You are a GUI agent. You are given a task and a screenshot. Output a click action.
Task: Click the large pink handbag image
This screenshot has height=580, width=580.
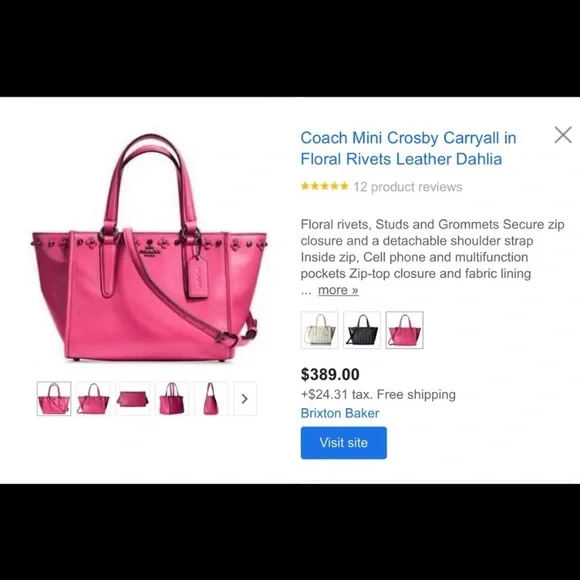(149, 248)
